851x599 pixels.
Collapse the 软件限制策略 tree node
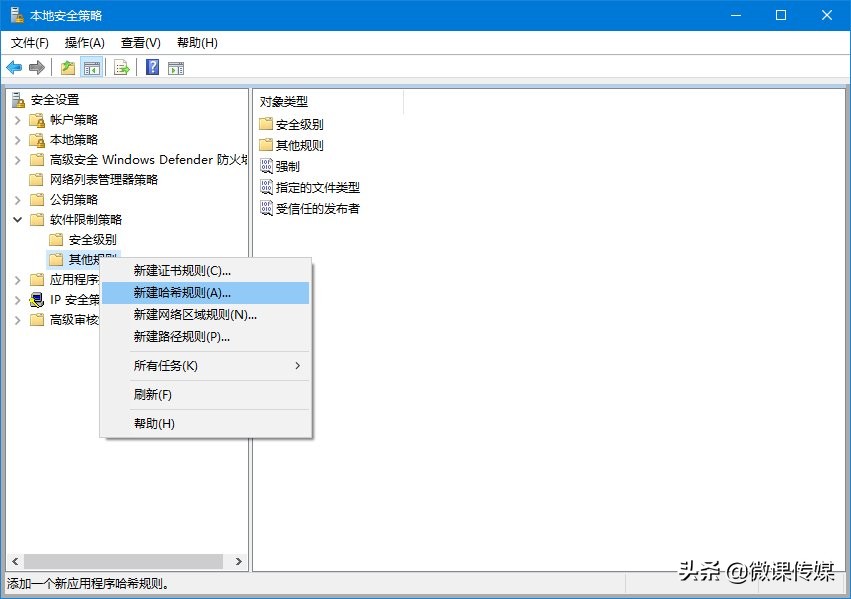click(17, 220)
